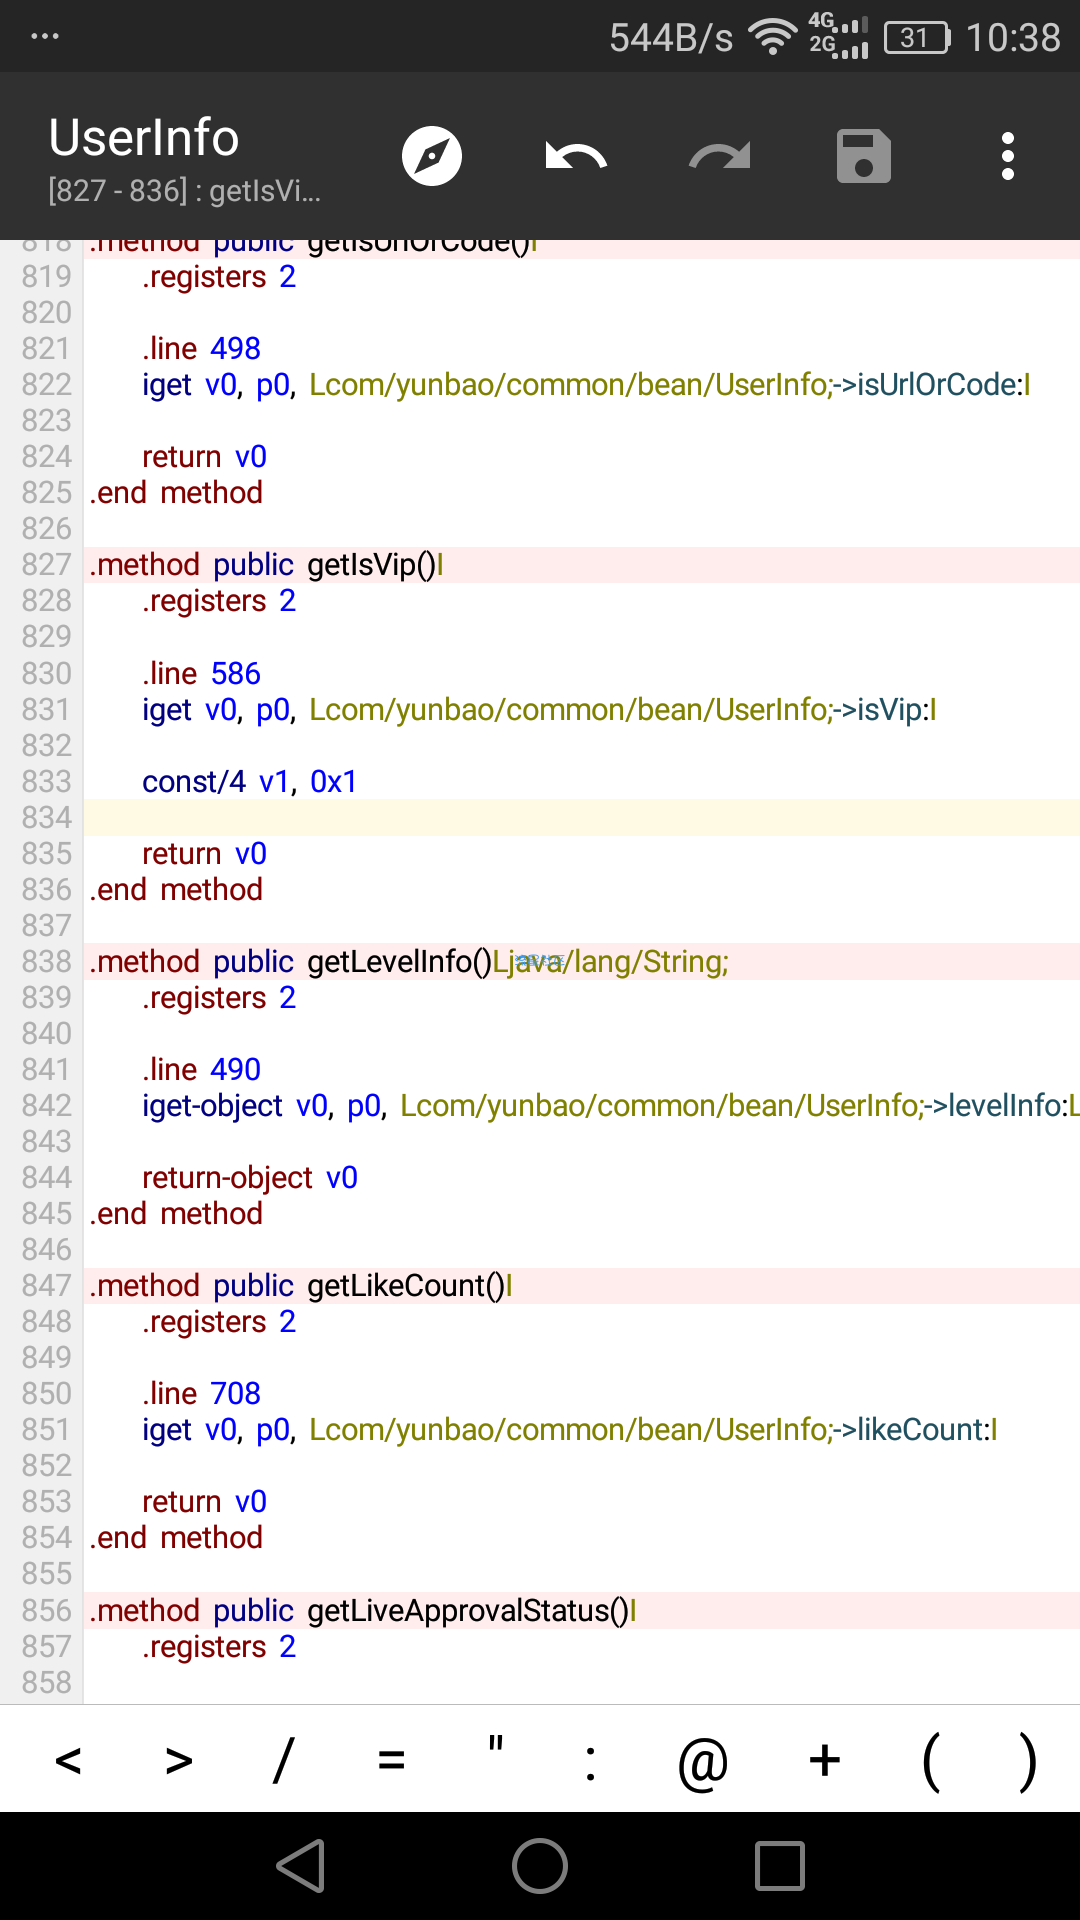Place cursor on empty highlighted line 834
The width and height of the screenshot is (1080, 1920).
(581, 817)
